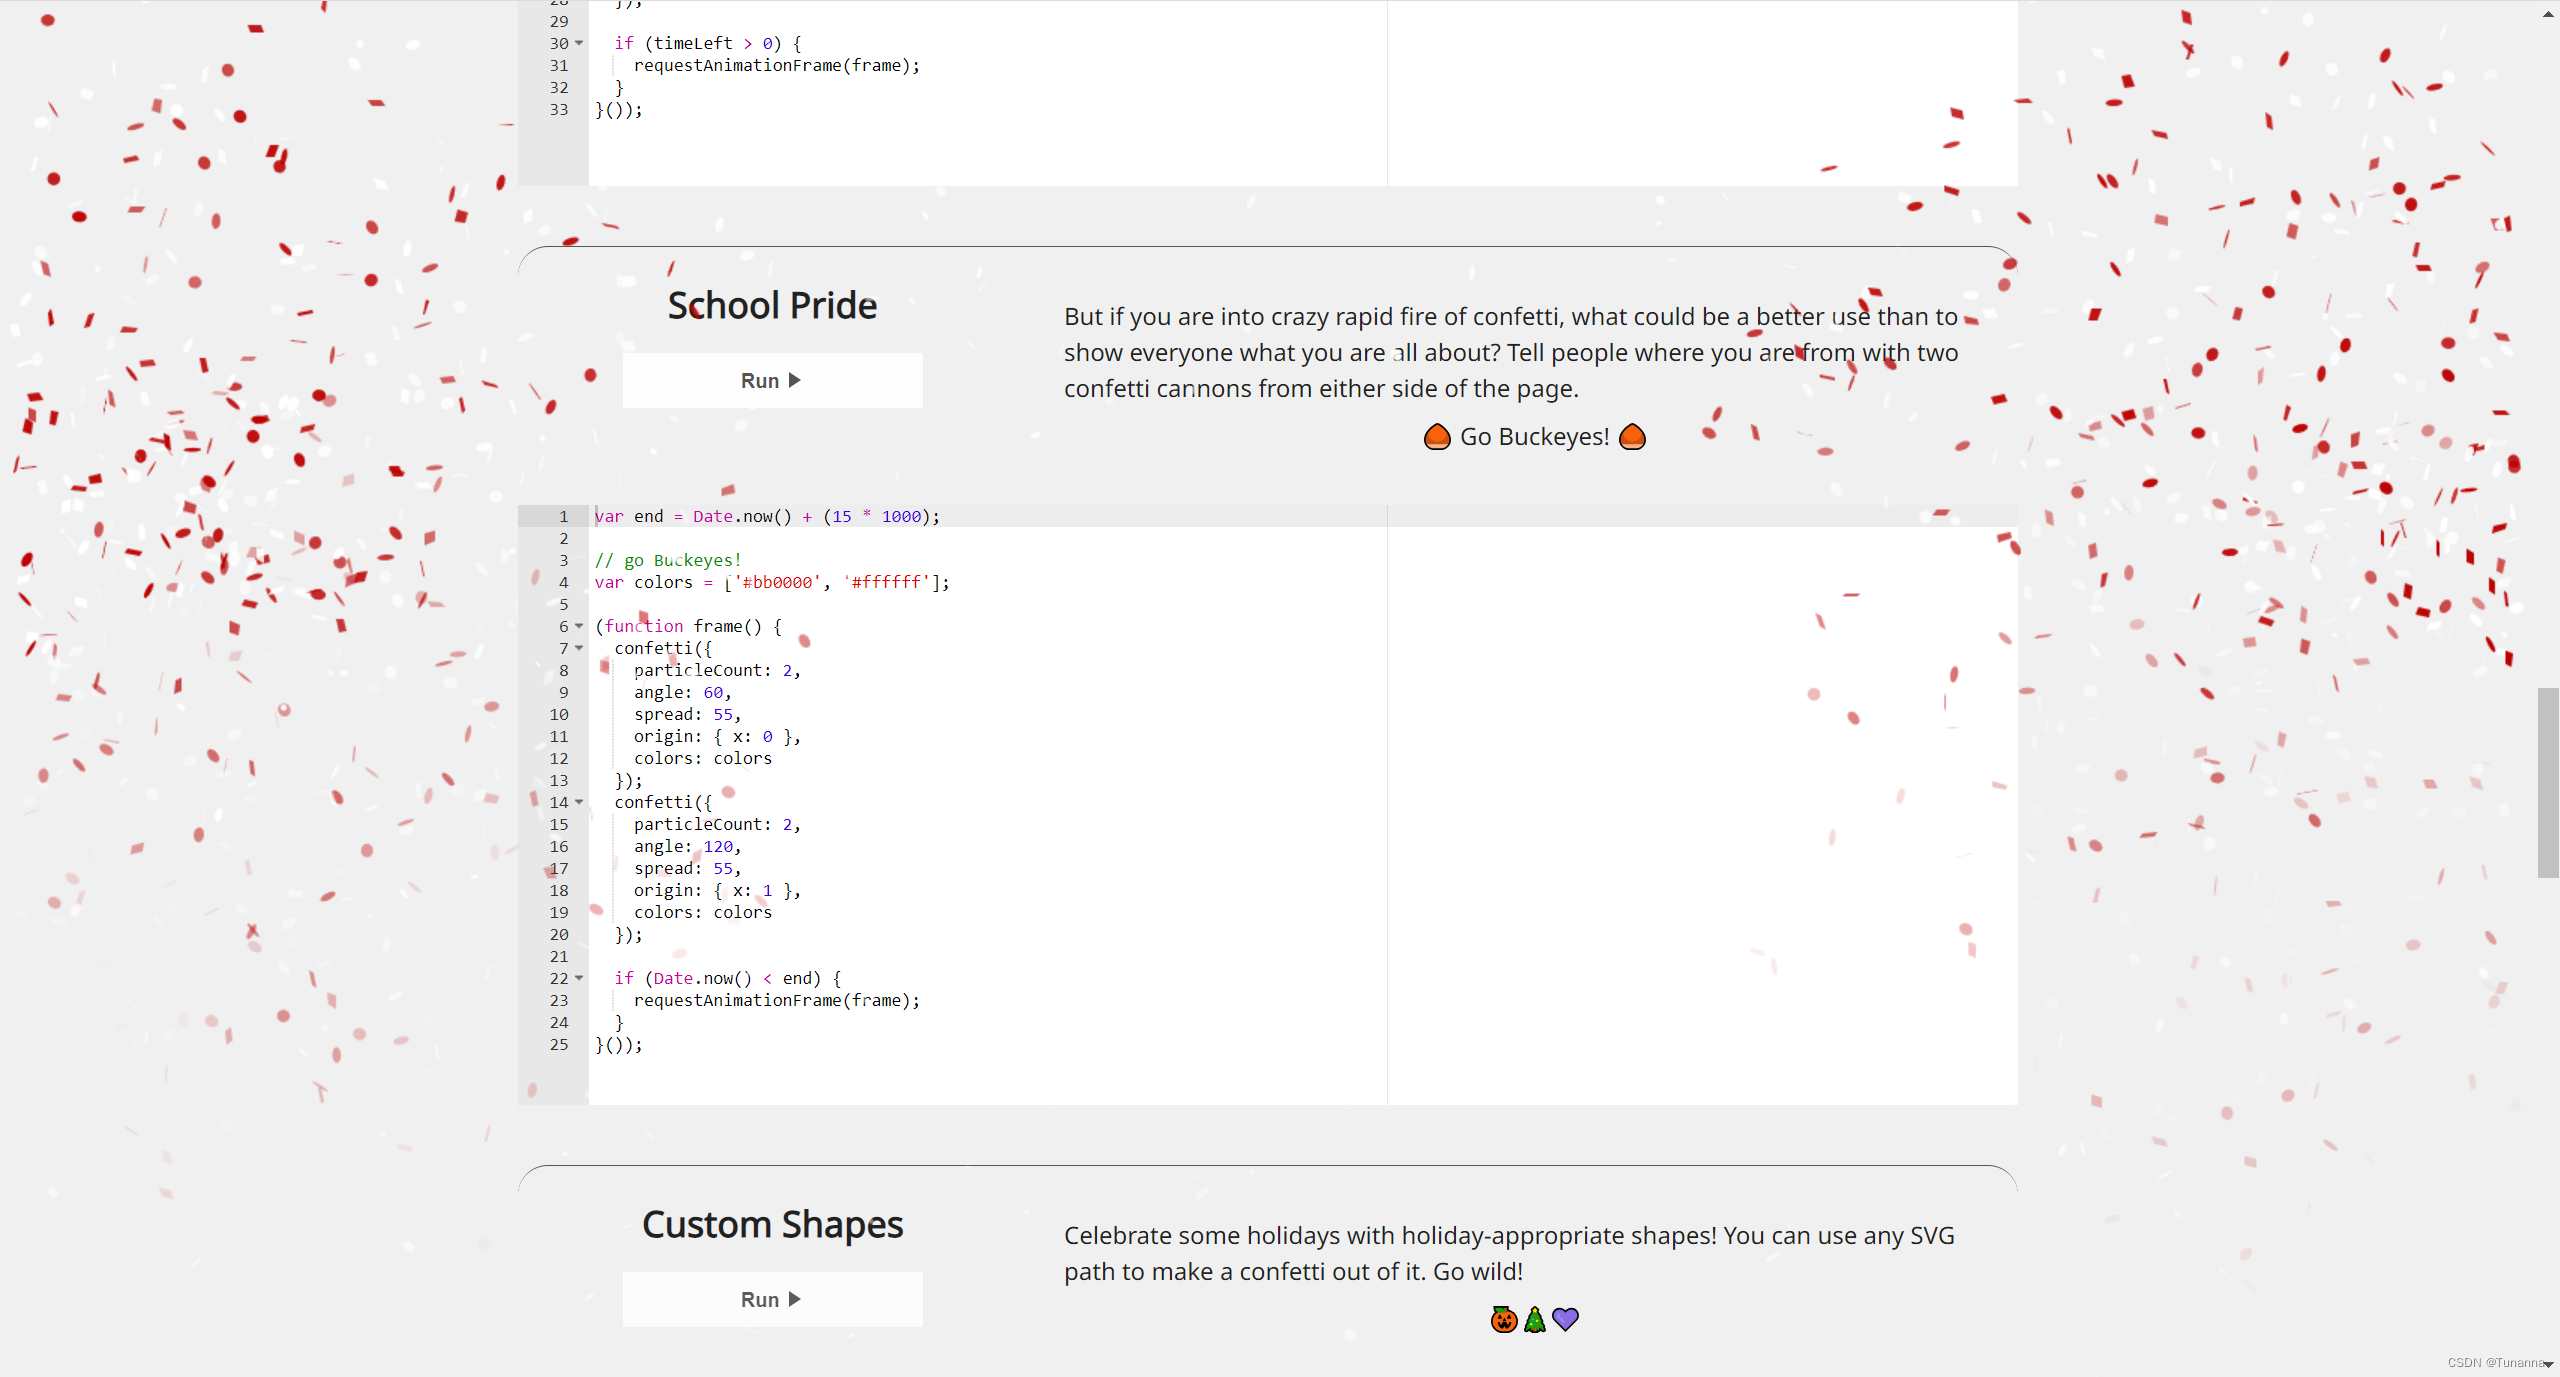Click the right buckeye emoji after Go Buckeyes
Viewport: 2560px width, 1377px height.
point(1632,437)
